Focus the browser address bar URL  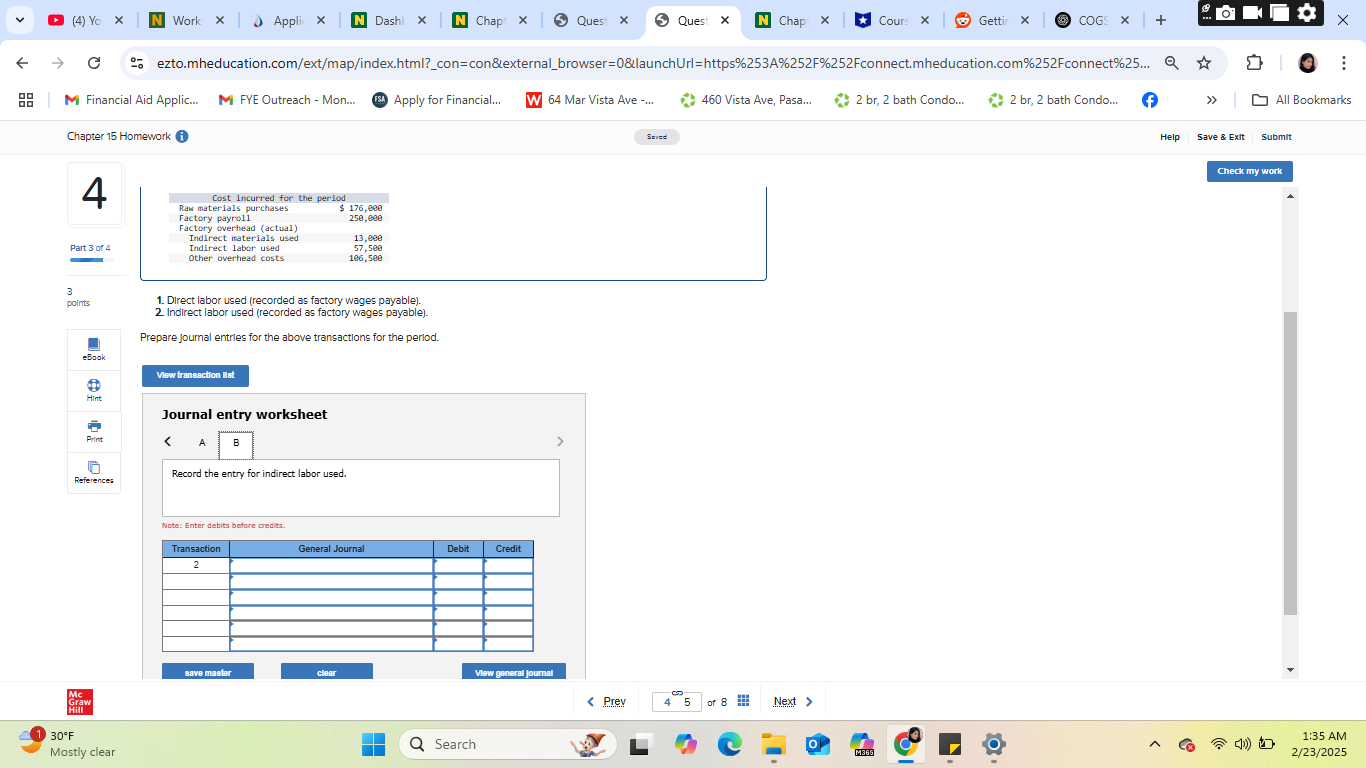point(652,63)
